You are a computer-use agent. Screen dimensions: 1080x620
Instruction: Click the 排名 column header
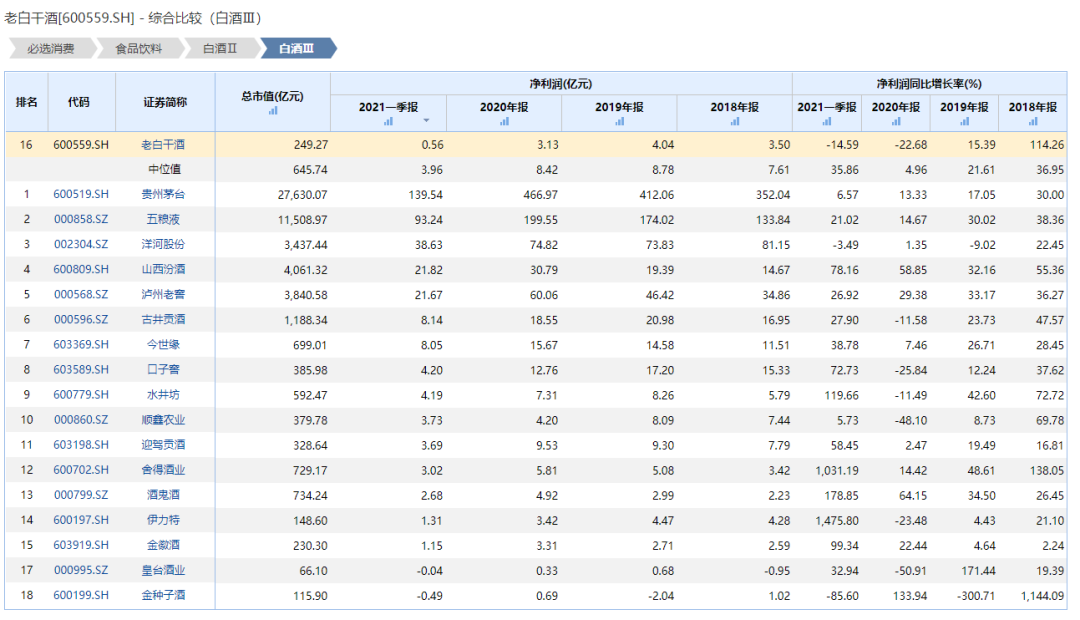[27, 102]
